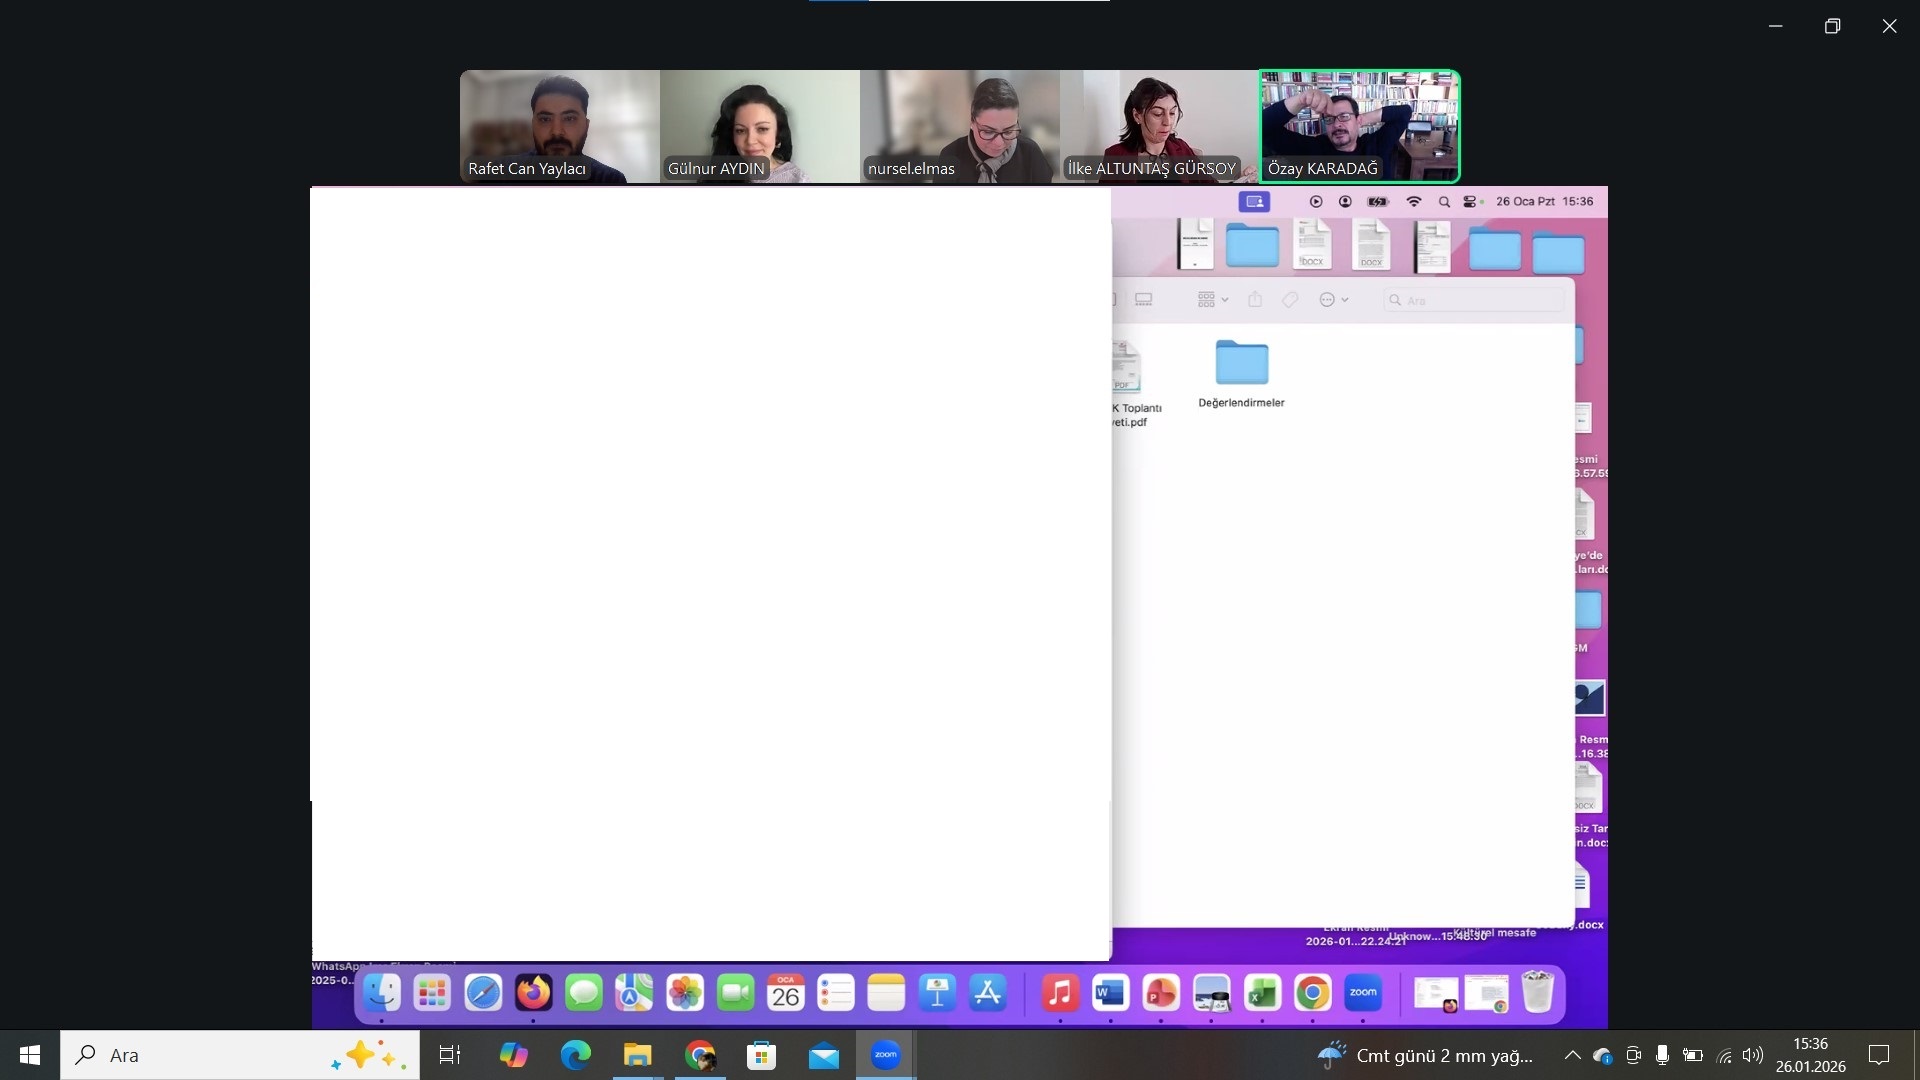Select Zoom app in Windows taskbar
The image size is (1920, 1080).
(885, 1055)
